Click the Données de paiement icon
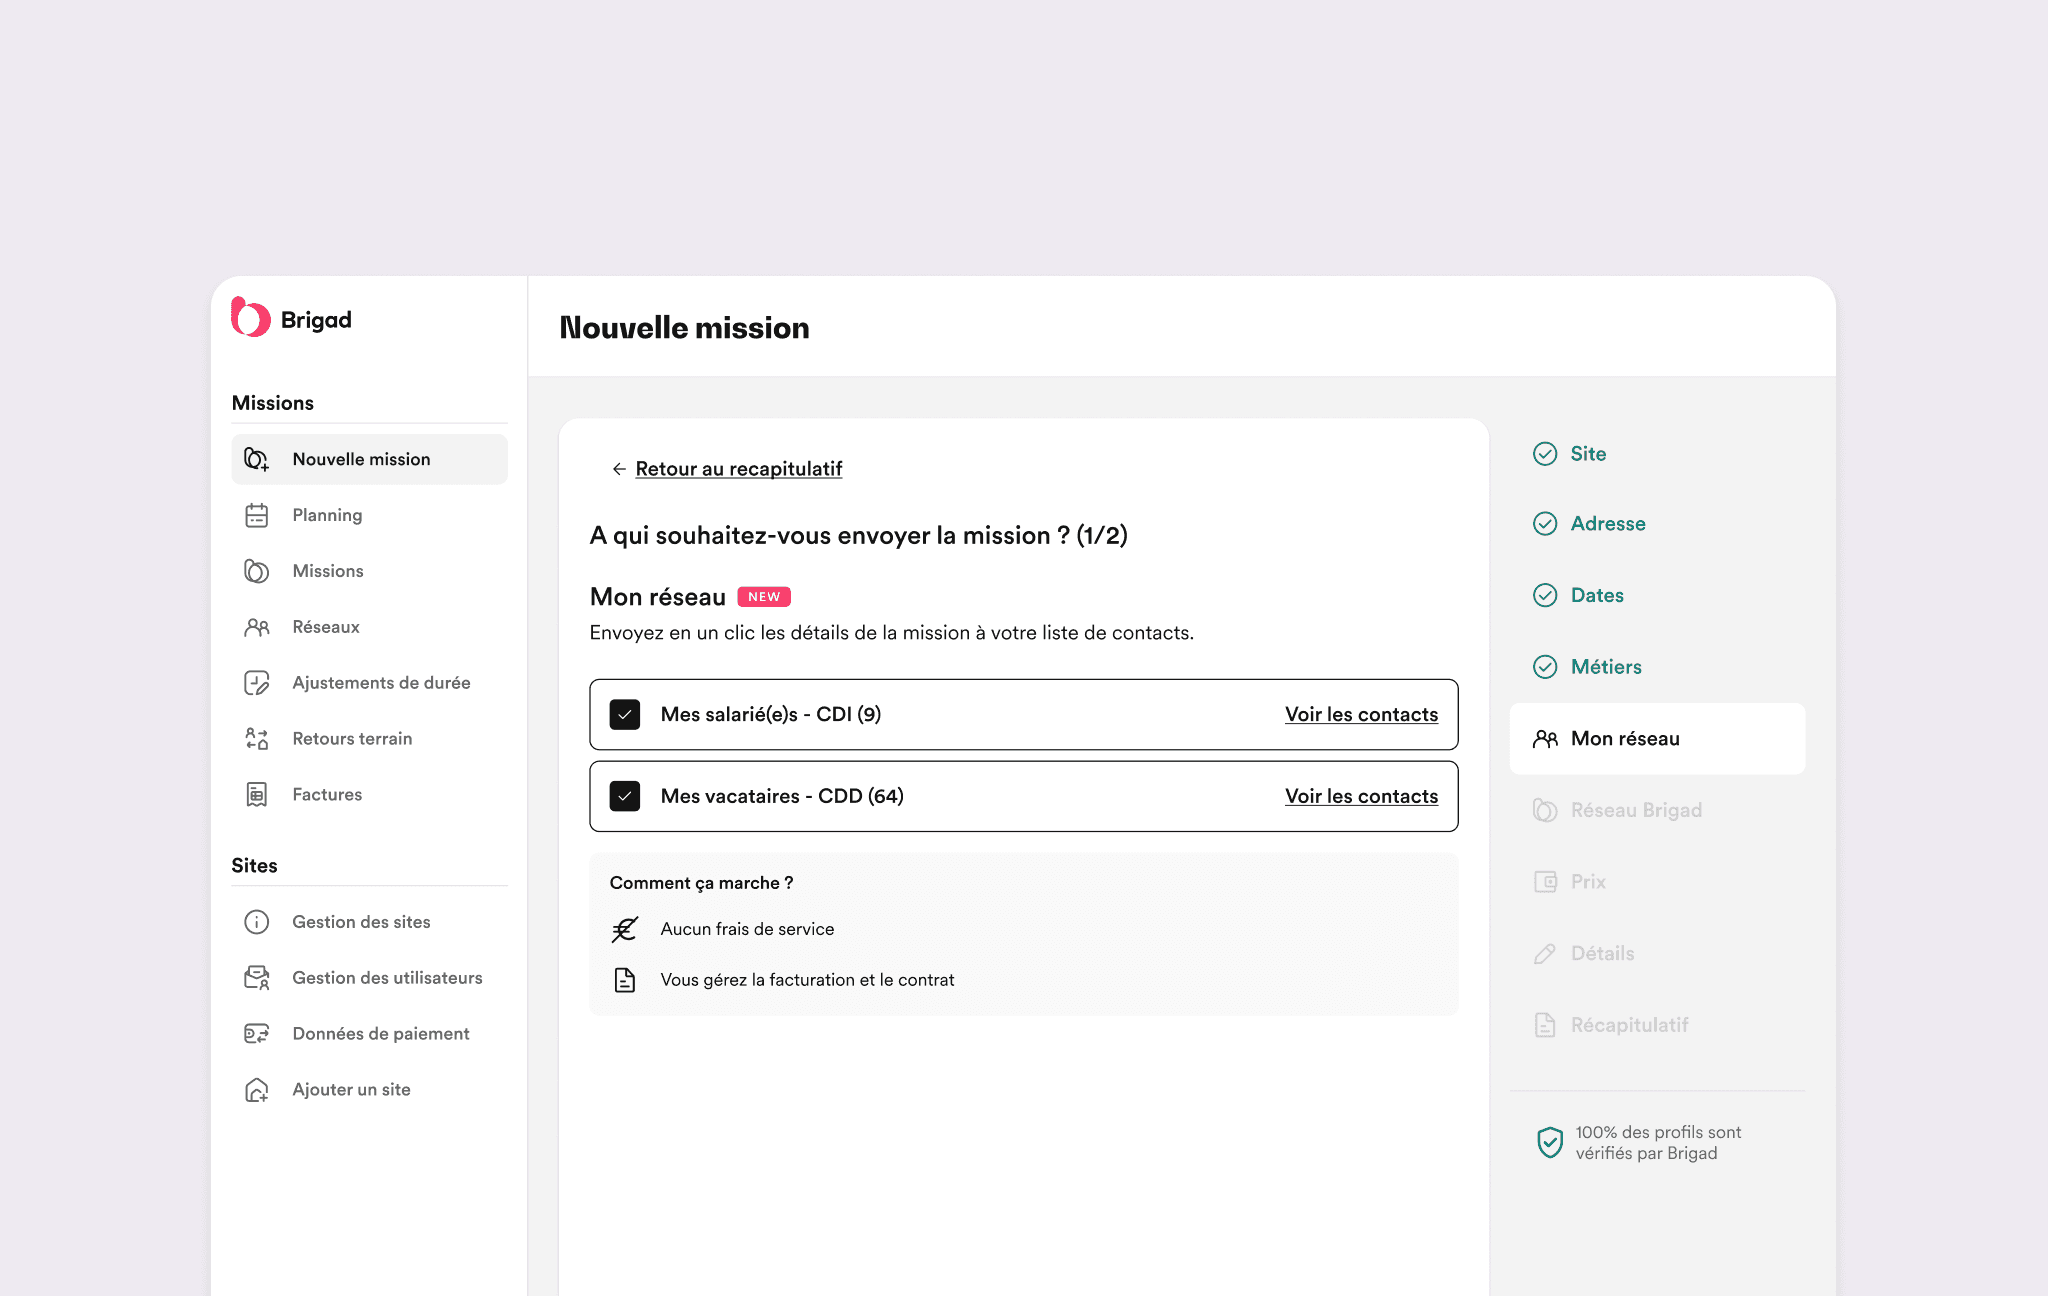 (257, 1034)
